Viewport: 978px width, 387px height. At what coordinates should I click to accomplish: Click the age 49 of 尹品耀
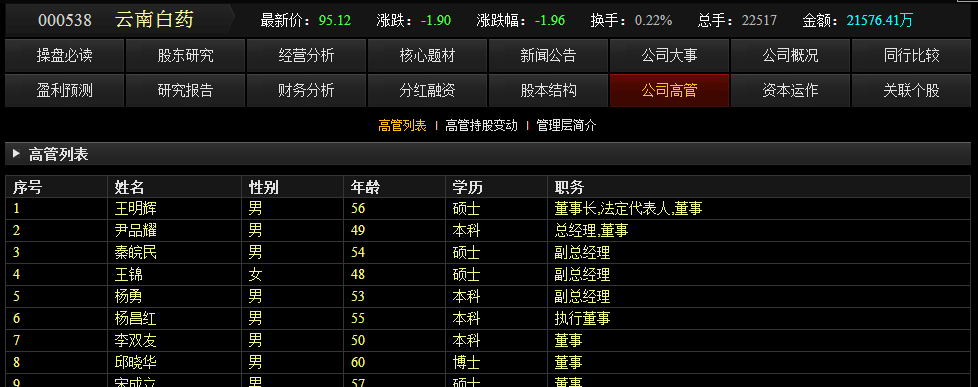tap(358, 230)
